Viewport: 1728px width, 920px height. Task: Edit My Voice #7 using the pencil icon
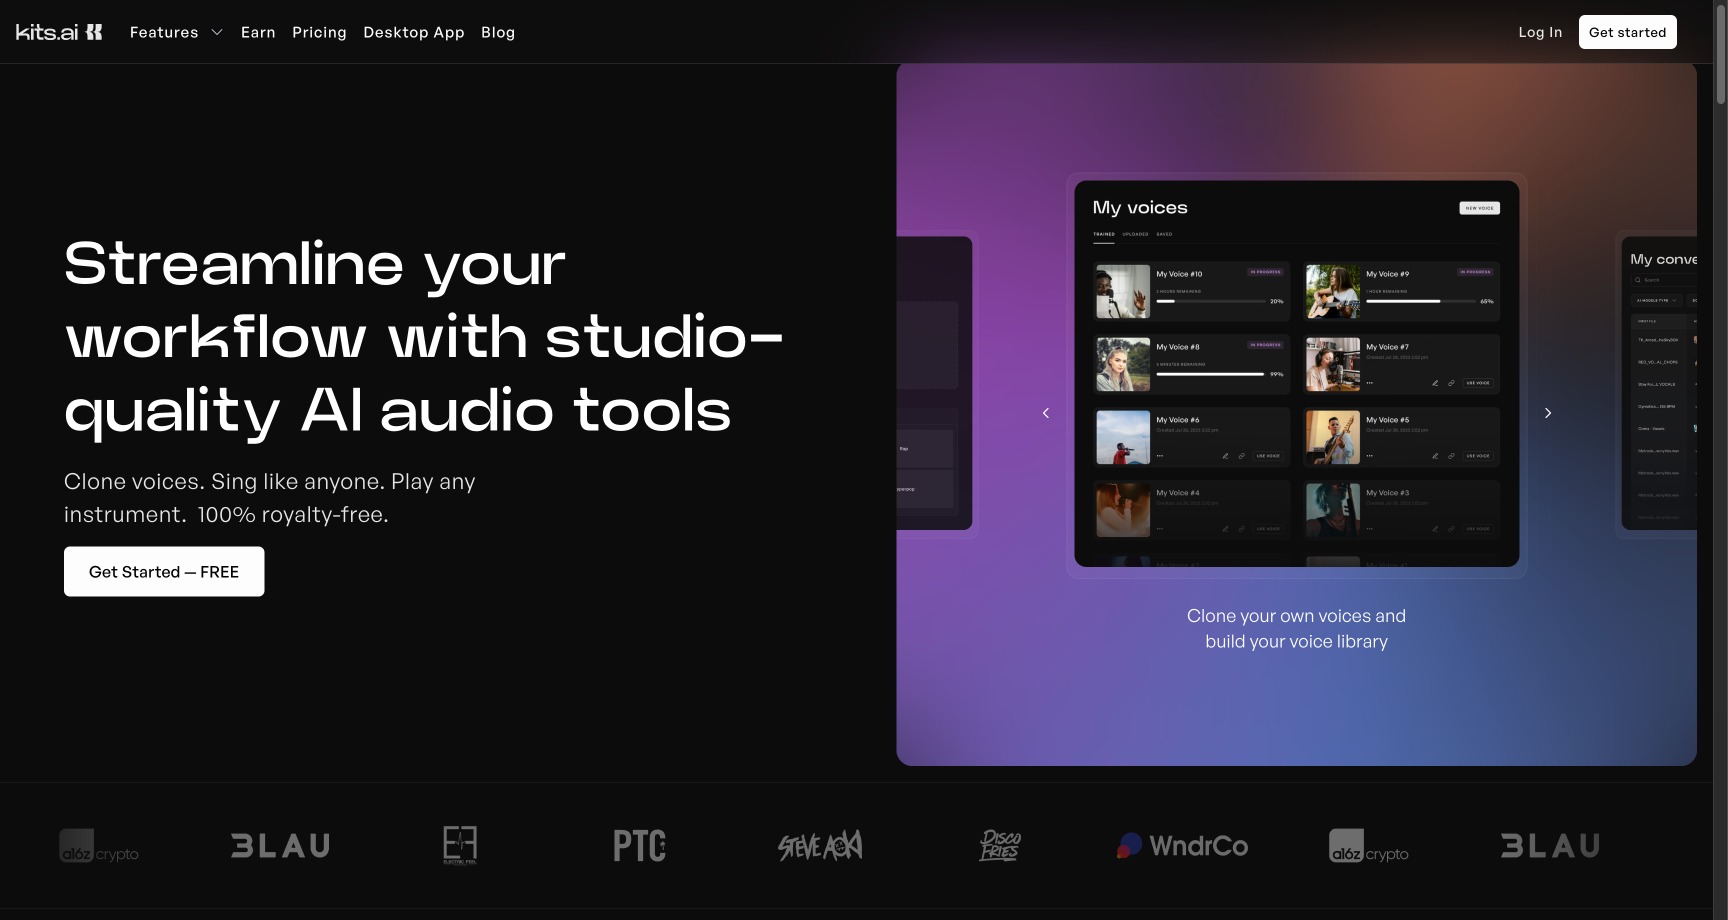click(1435, 383)
